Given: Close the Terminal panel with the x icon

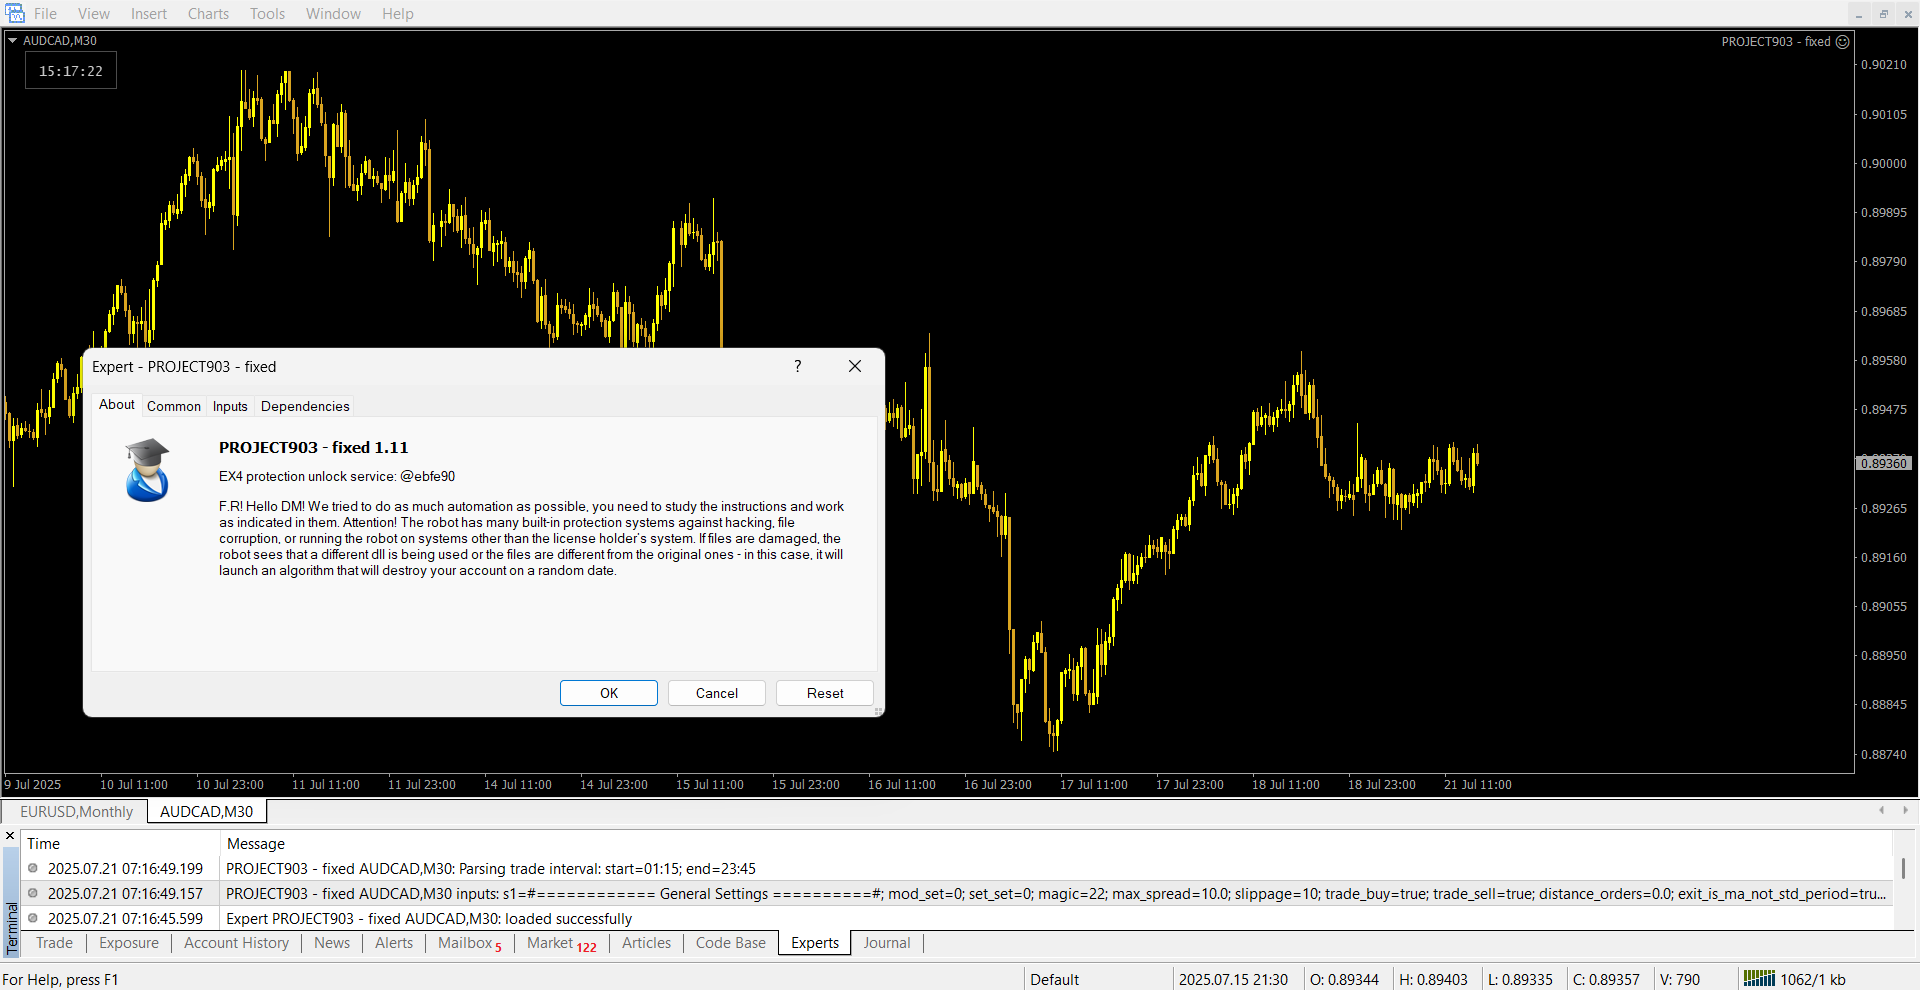Looking at the screenshot, I should point(10,836).
